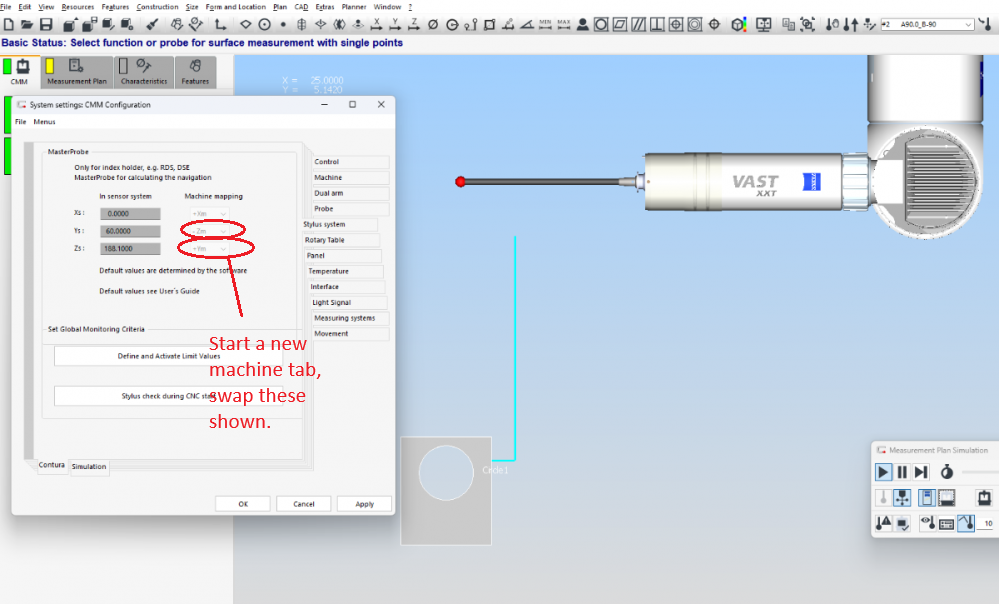Open the Resources menu
Screen dimensions: 999x604
click(x=78, y=6)
